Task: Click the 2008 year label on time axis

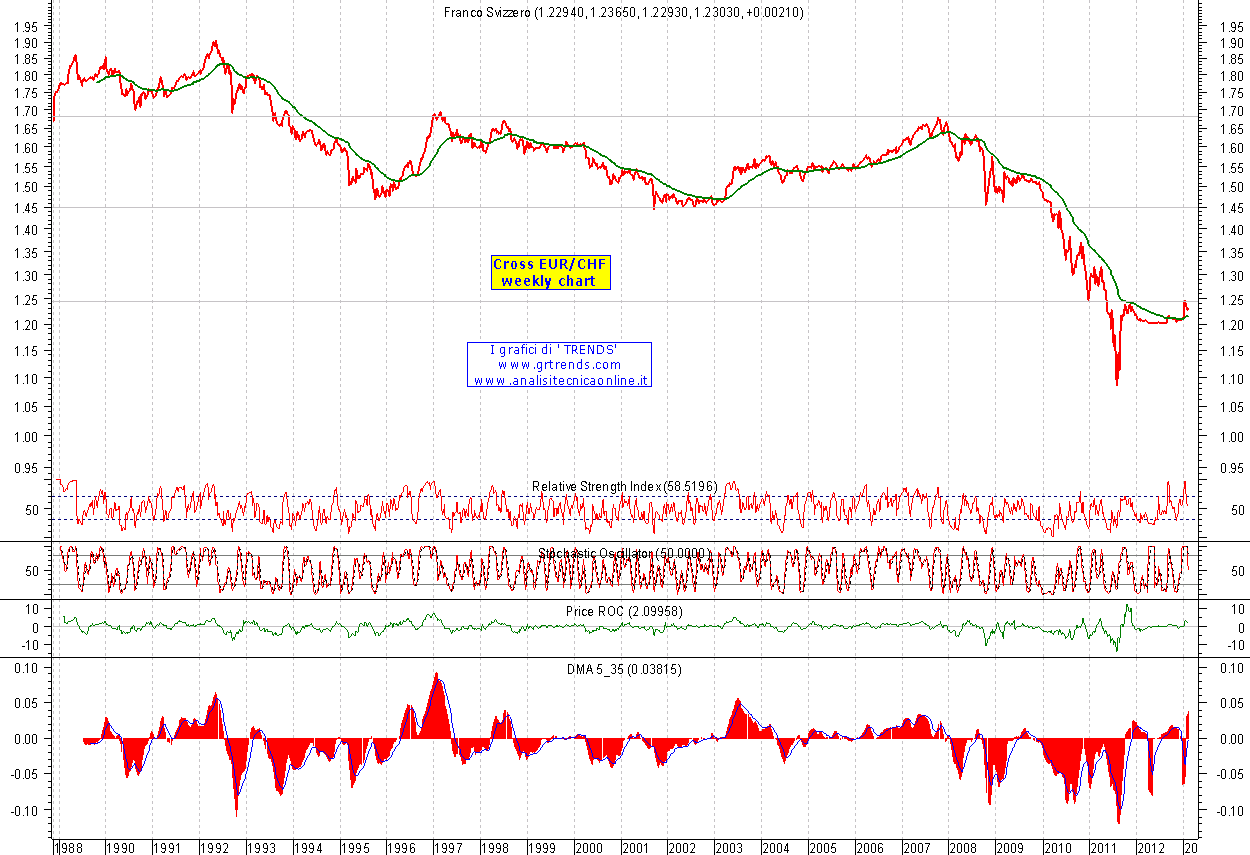Action: (965, 847)
